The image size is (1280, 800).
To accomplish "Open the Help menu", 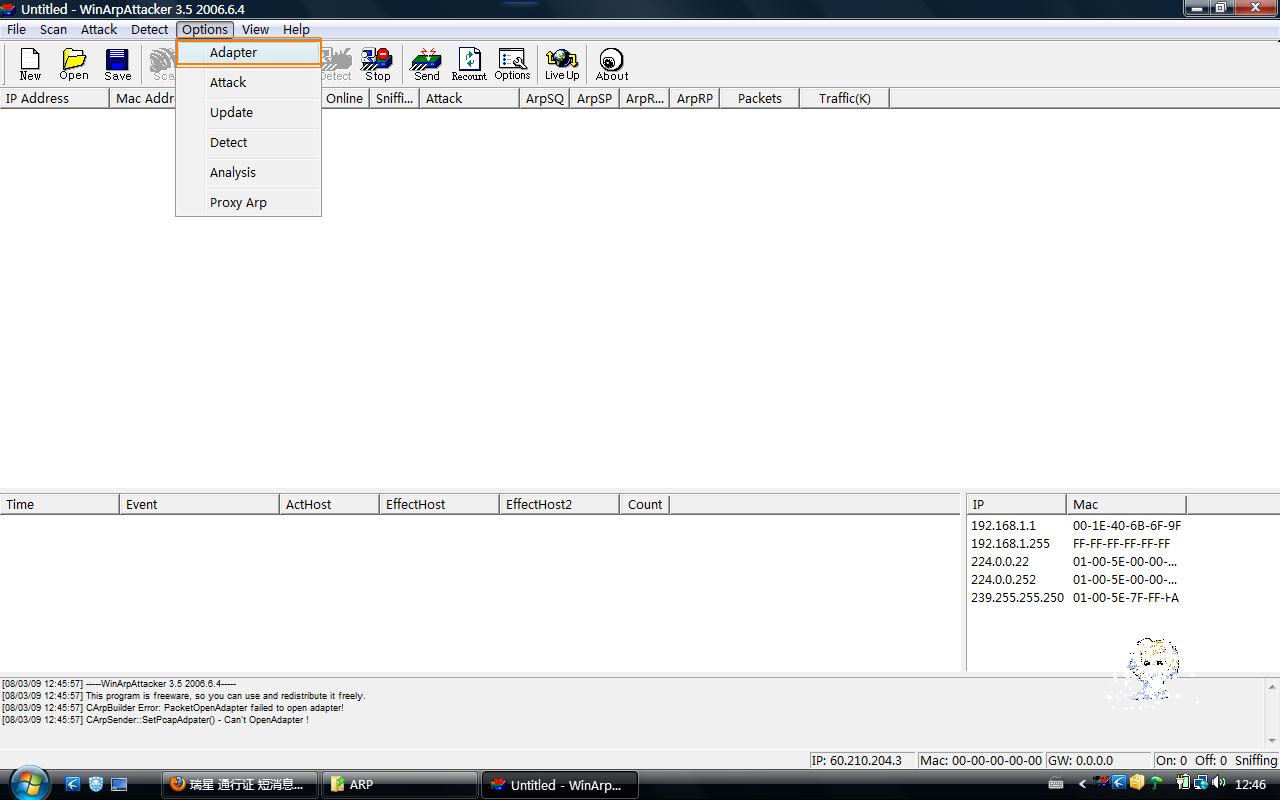I will (x=296, y=29).
